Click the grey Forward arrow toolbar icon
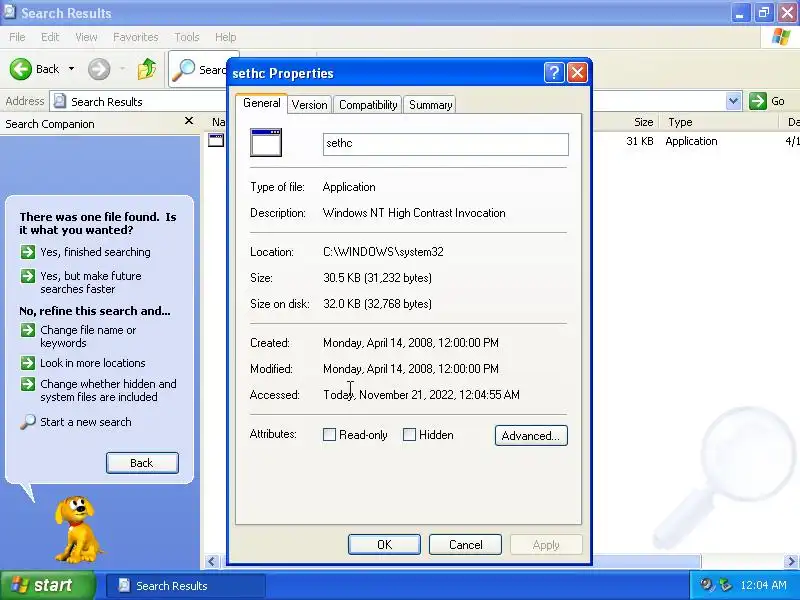Screen dimensions: 800x600 tap(98, 69)
